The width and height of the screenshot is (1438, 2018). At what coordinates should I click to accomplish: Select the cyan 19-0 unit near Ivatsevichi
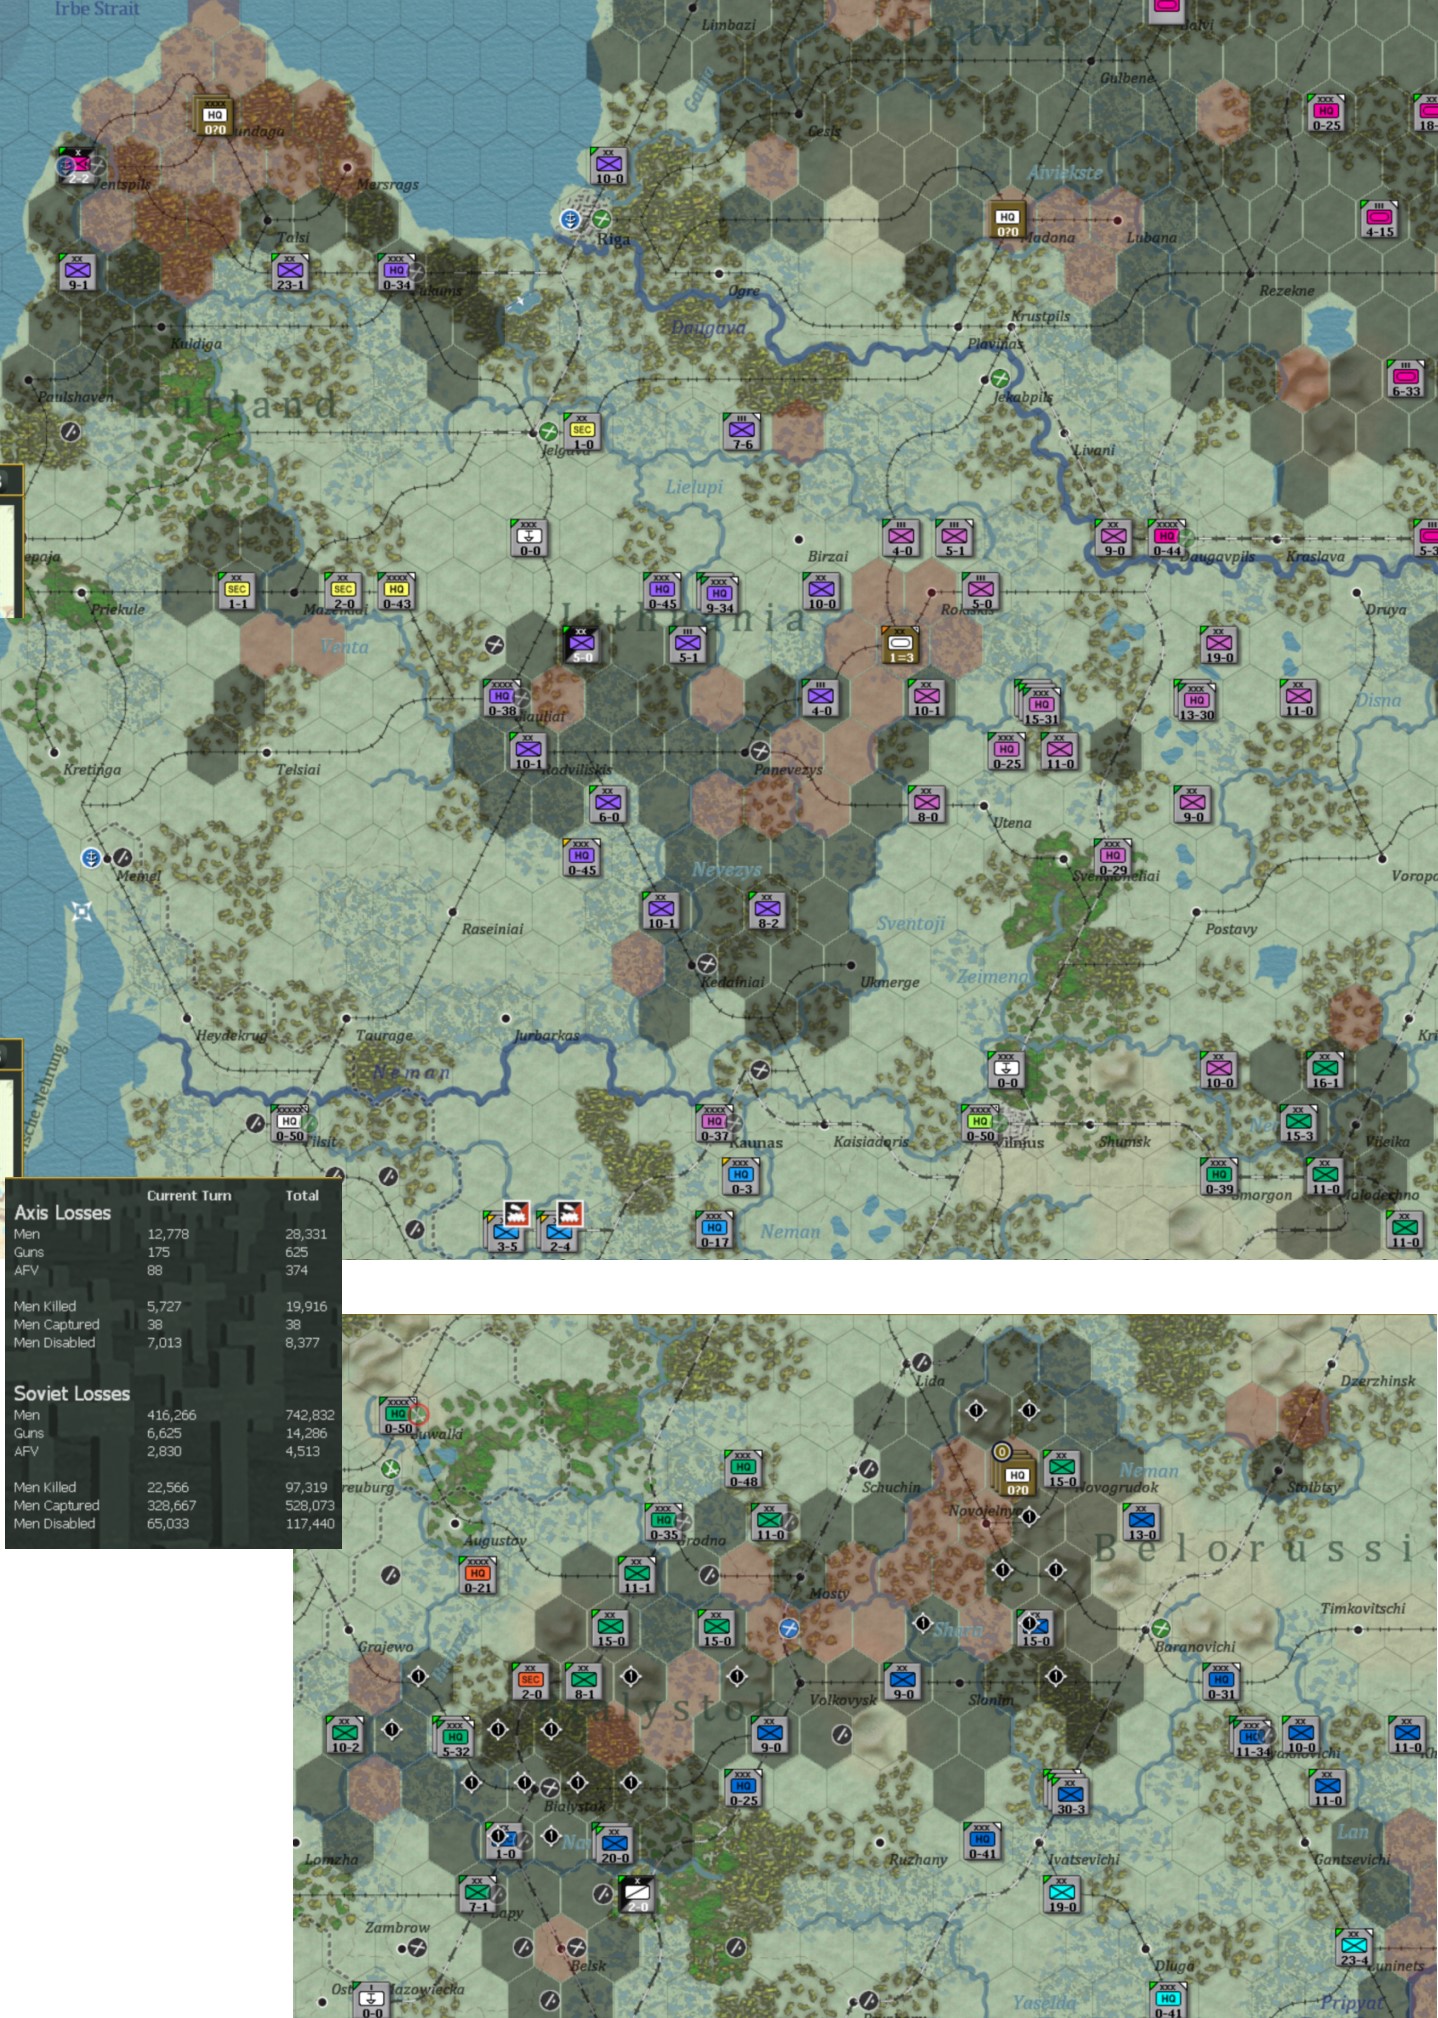tap(1062, 1894)
